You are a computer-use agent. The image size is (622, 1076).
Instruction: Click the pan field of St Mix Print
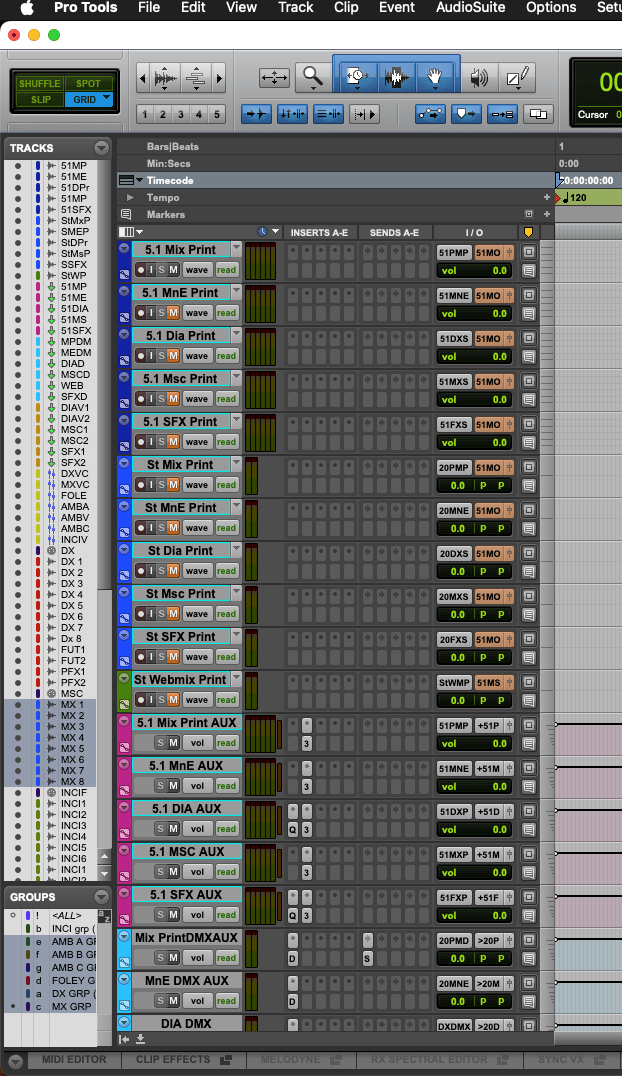[x=492, y=485]
